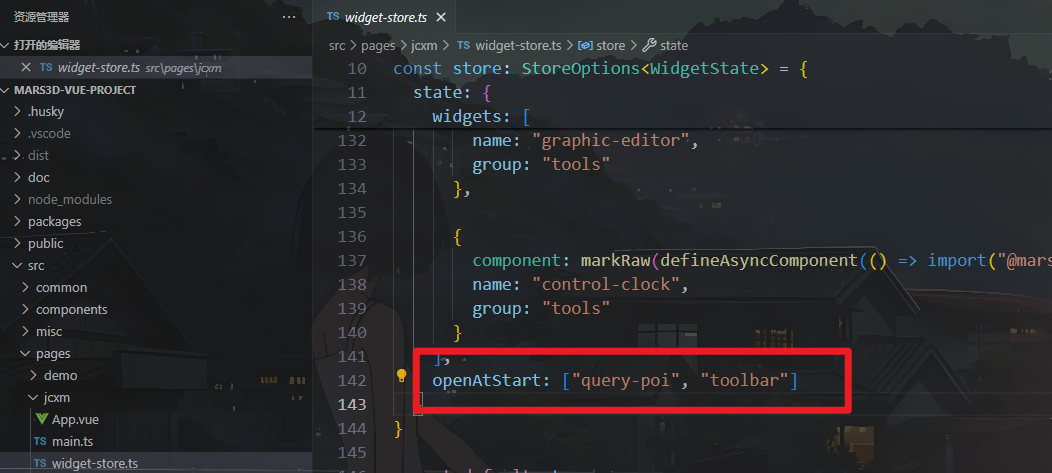The width and height of the screenshot is (1052, 473).
Task: Click the wrench icon in breadcrumb
Action: point(649,46)
